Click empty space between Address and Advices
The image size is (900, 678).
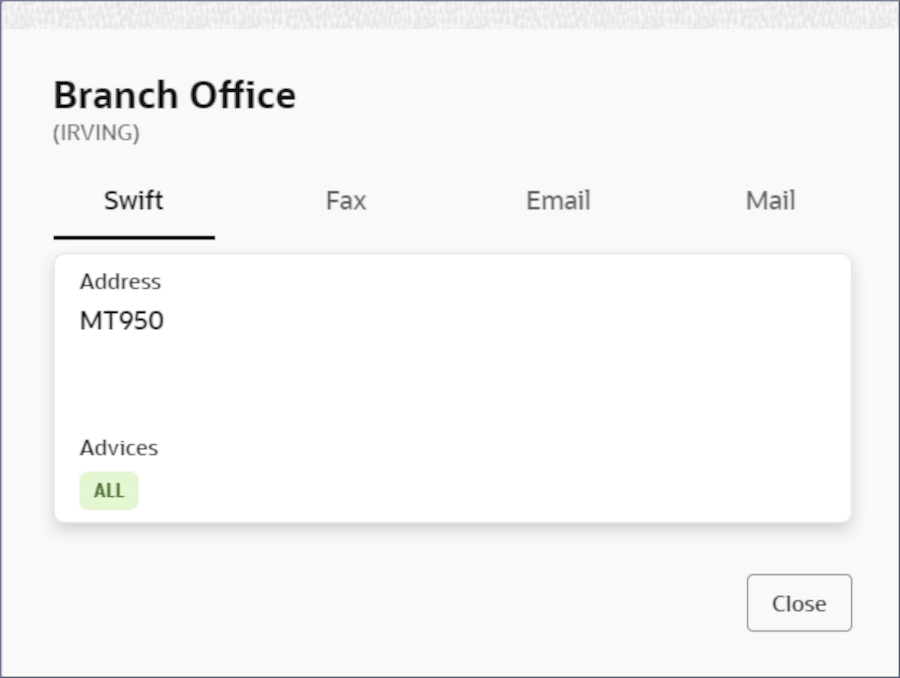(x=300, y=385)
